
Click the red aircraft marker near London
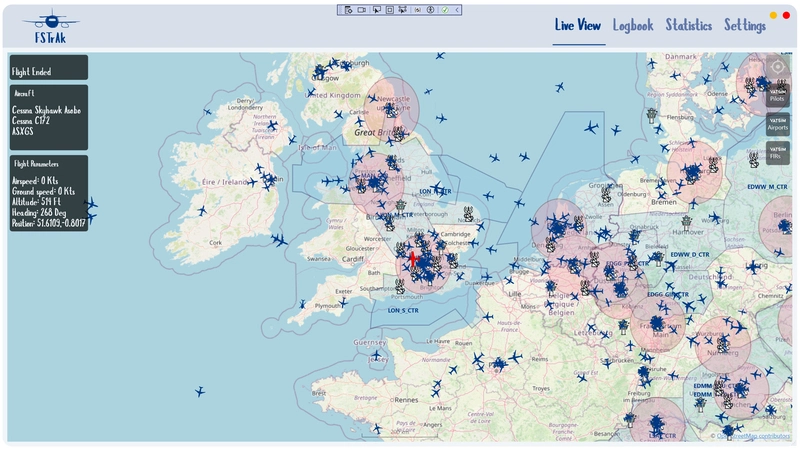(412, 259)
